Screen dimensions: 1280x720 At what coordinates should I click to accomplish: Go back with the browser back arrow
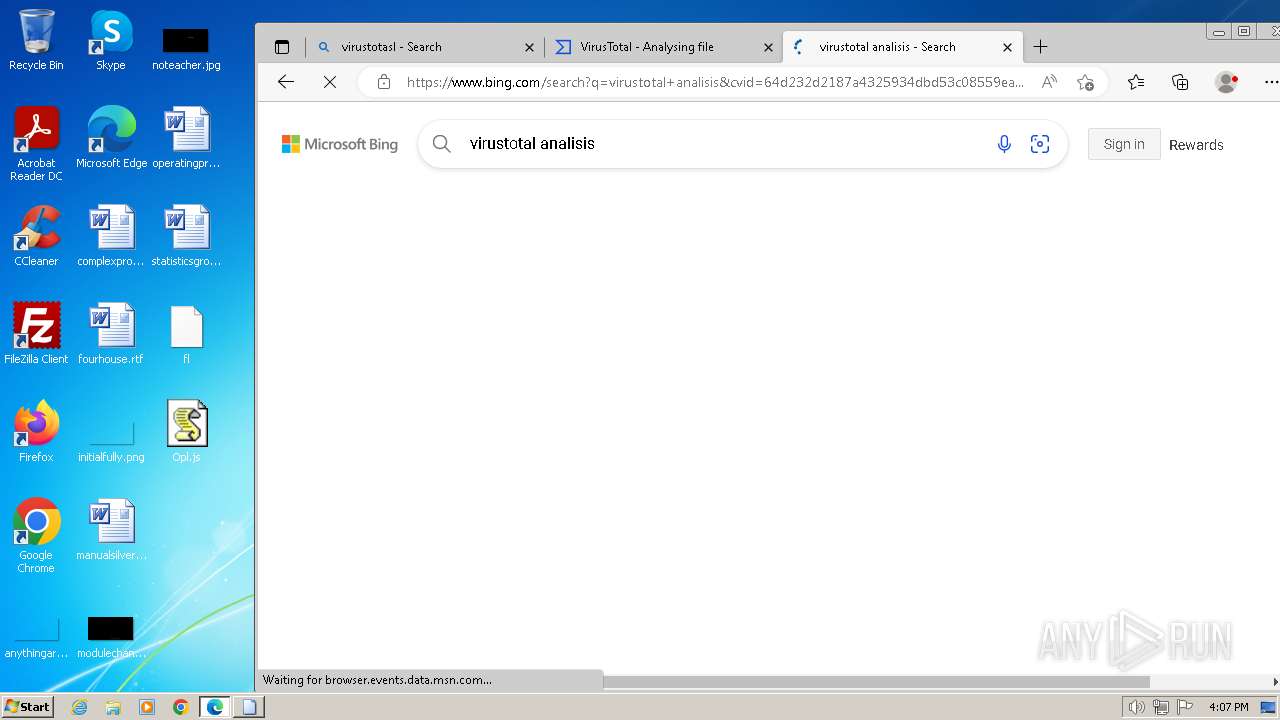pos(286,82)
